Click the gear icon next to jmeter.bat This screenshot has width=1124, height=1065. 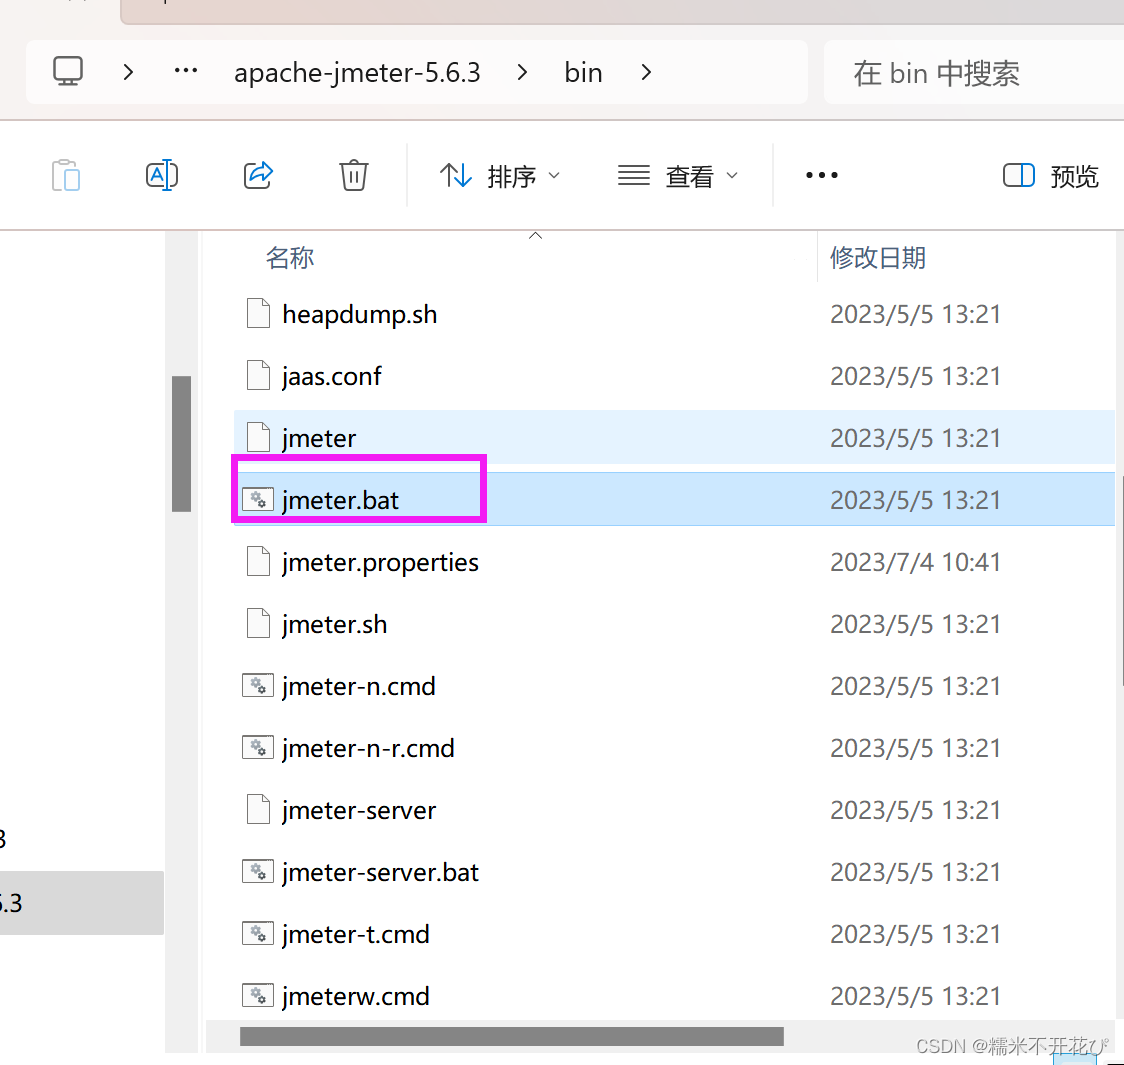tap(258, 499)
